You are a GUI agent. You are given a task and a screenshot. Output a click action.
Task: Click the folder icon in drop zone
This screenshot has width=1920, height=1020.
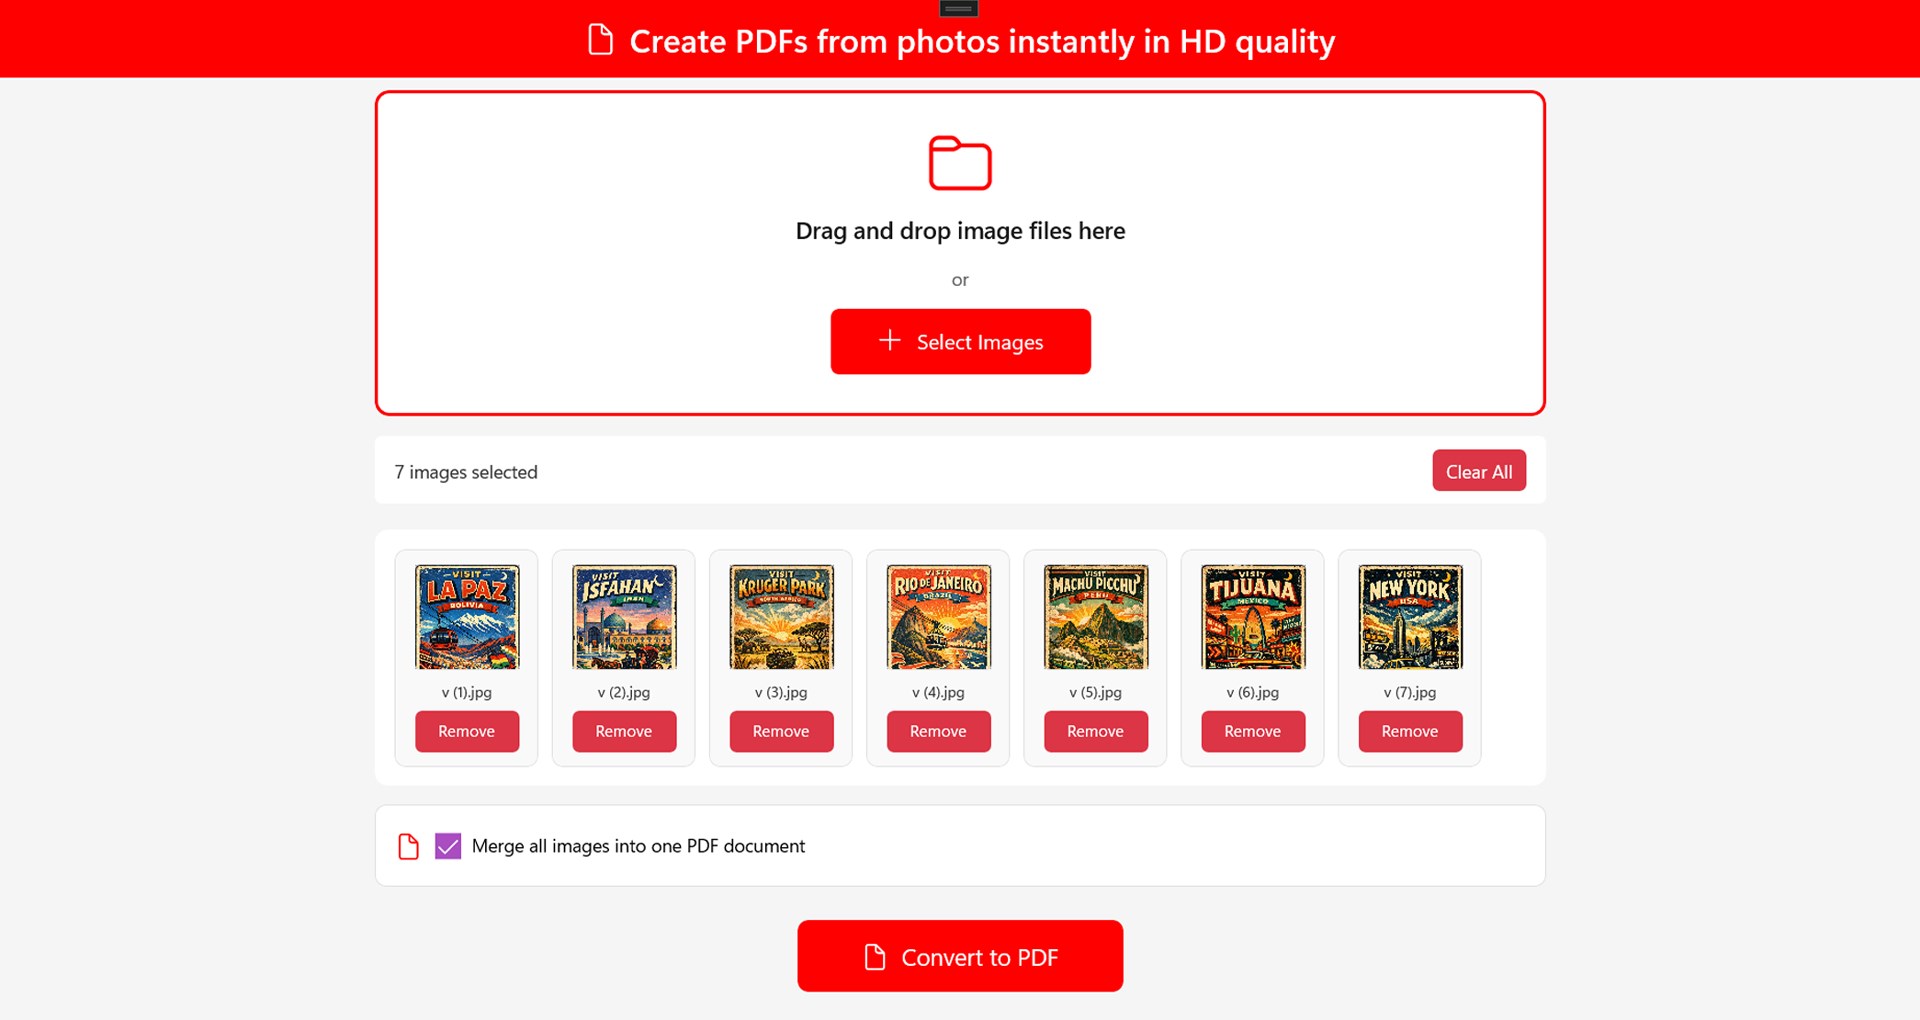(x=960, y=163)
